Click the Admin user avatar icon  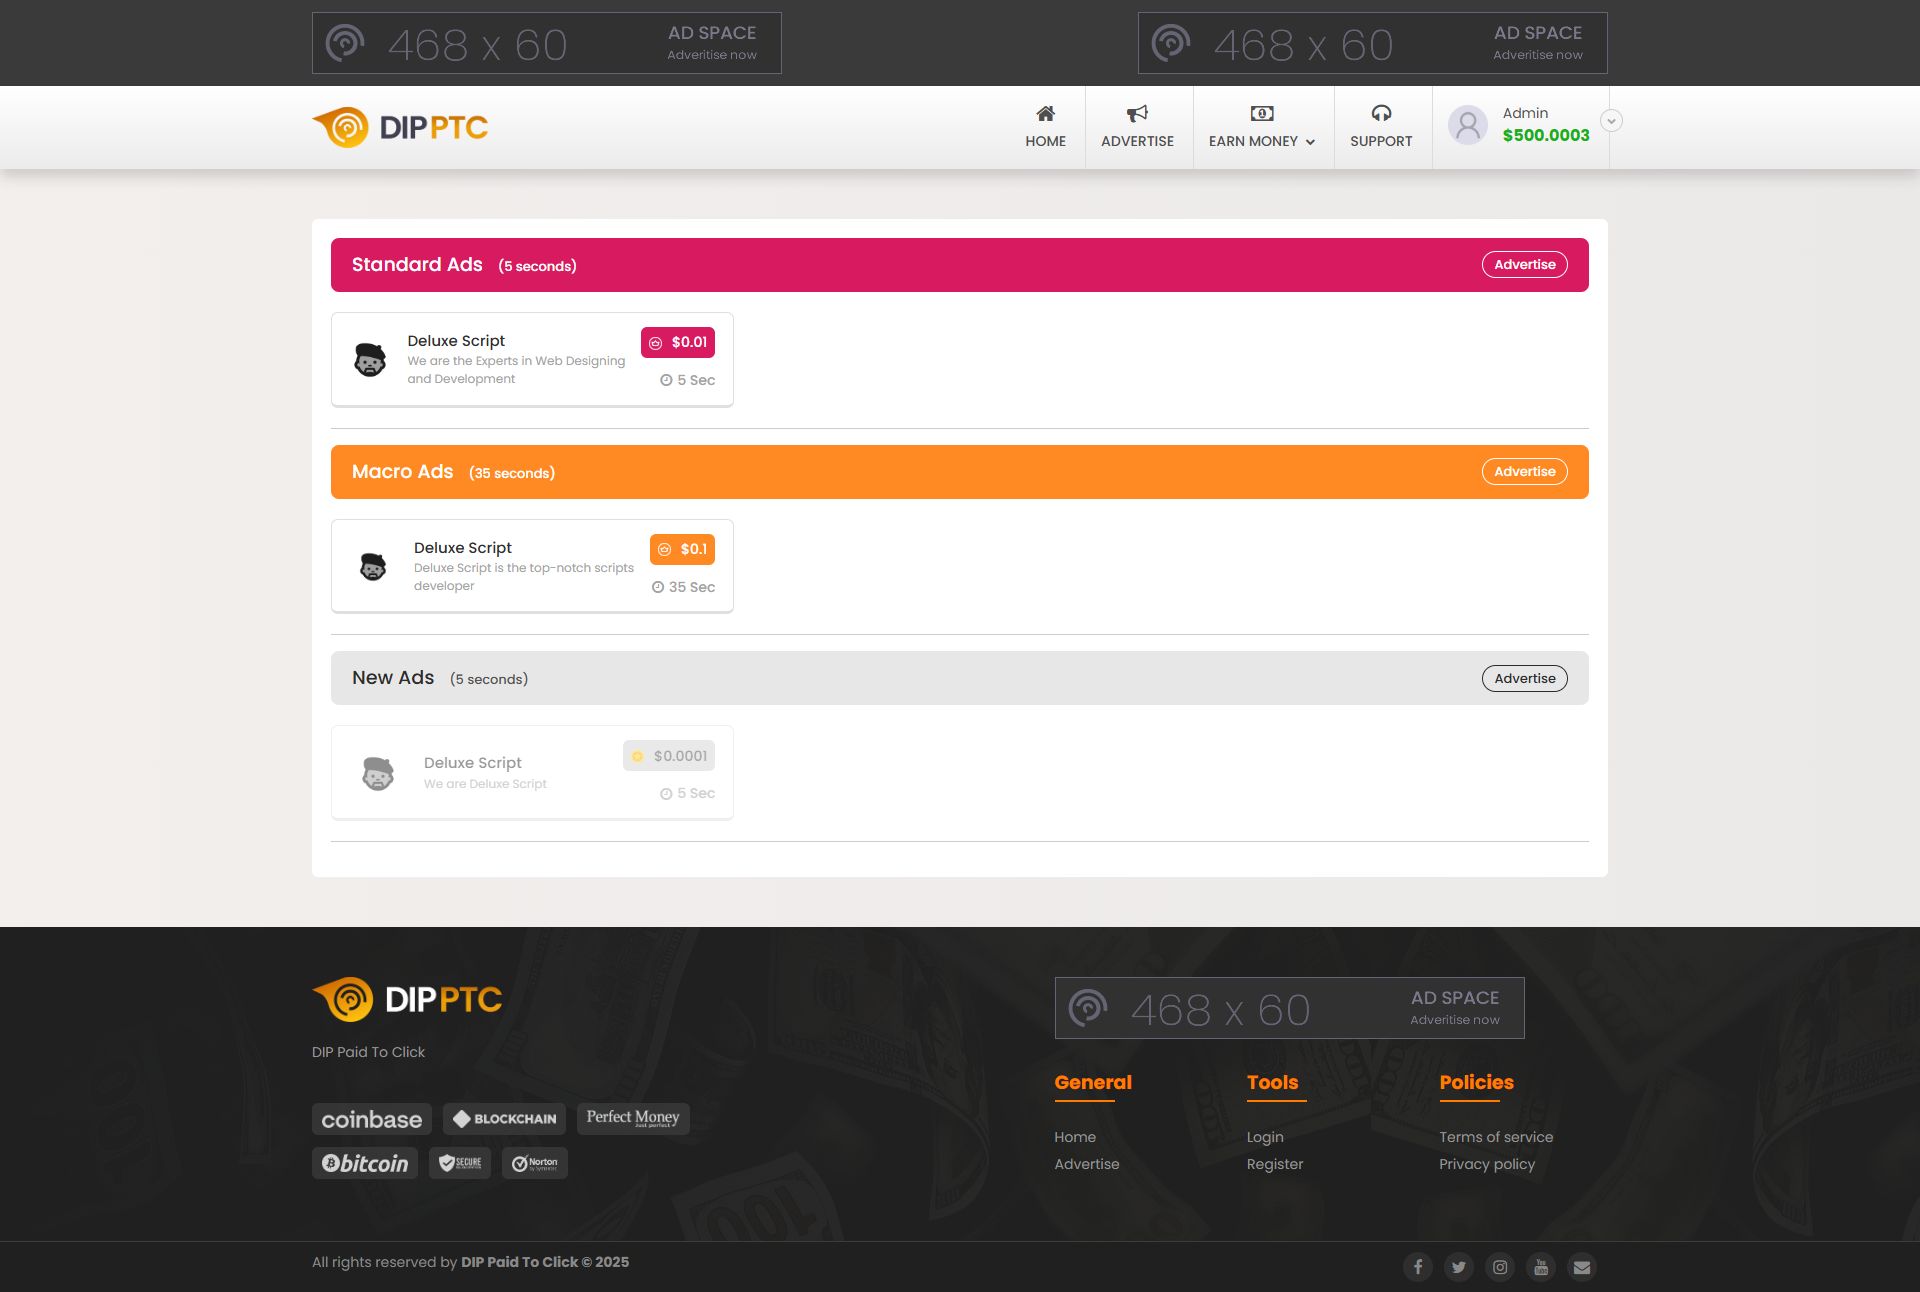tap(1468, 125)
